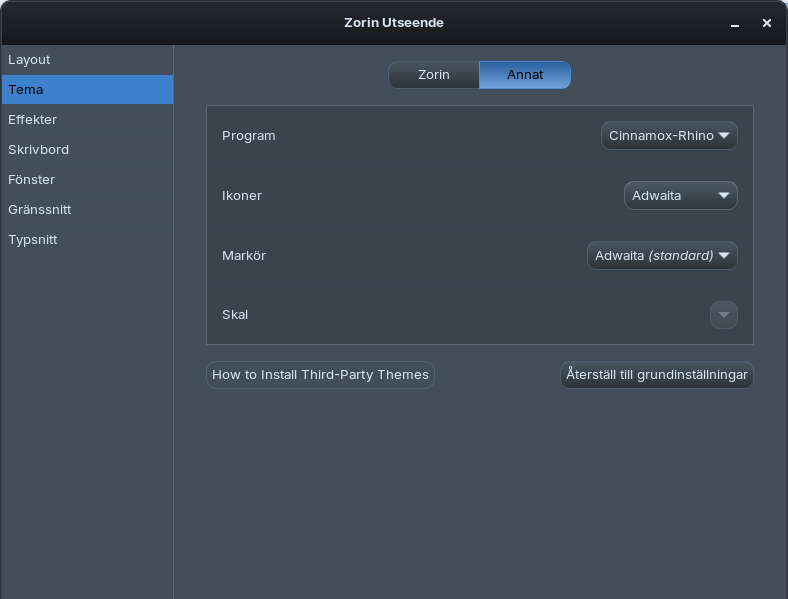788x599 pixels.
Task: Open the Markör dropdown Adwaita (standard)
Action: 662,256
